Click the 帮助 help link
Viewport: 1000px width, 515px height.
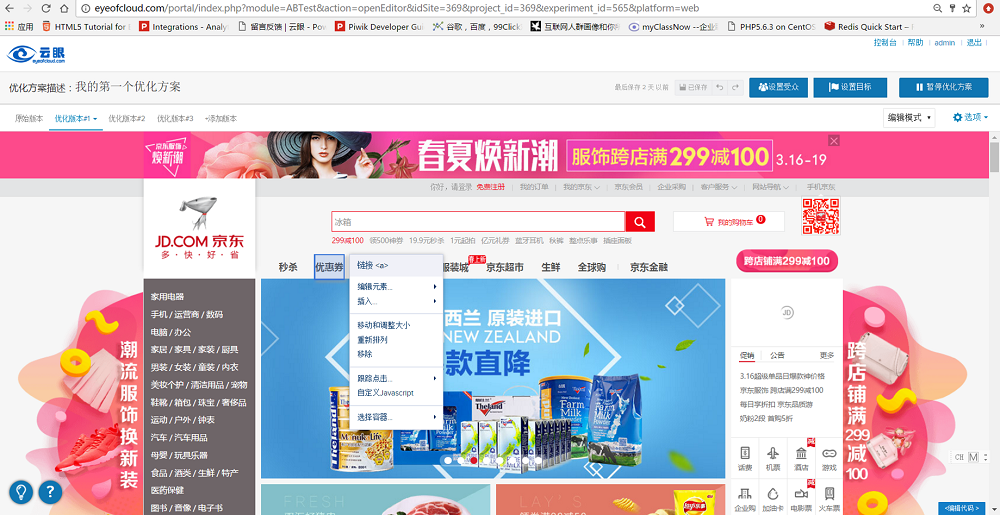click(915, 43)
